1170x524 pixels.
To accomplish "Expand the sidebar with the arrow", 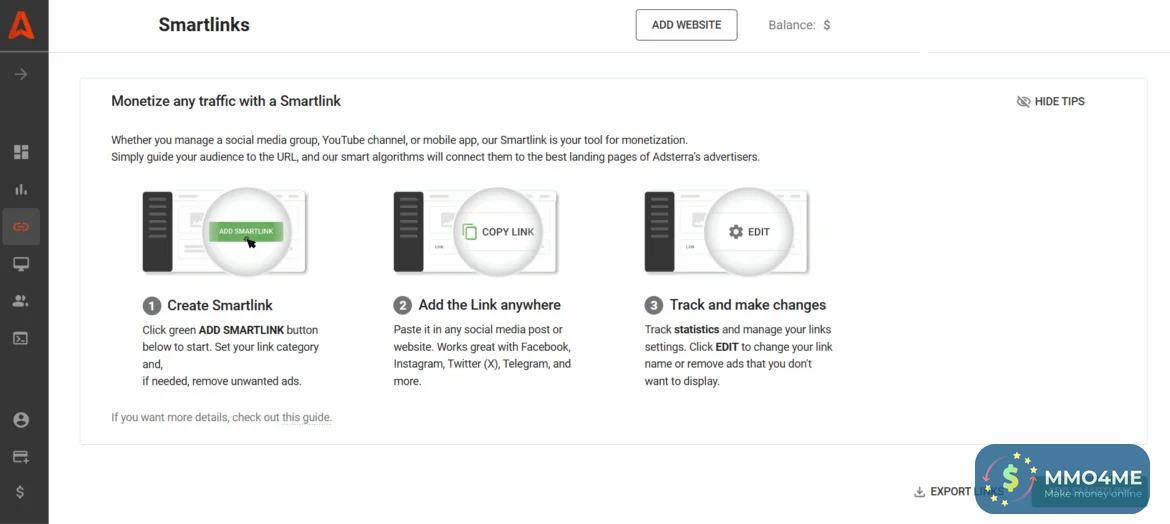I will click(x=21, y=74).
